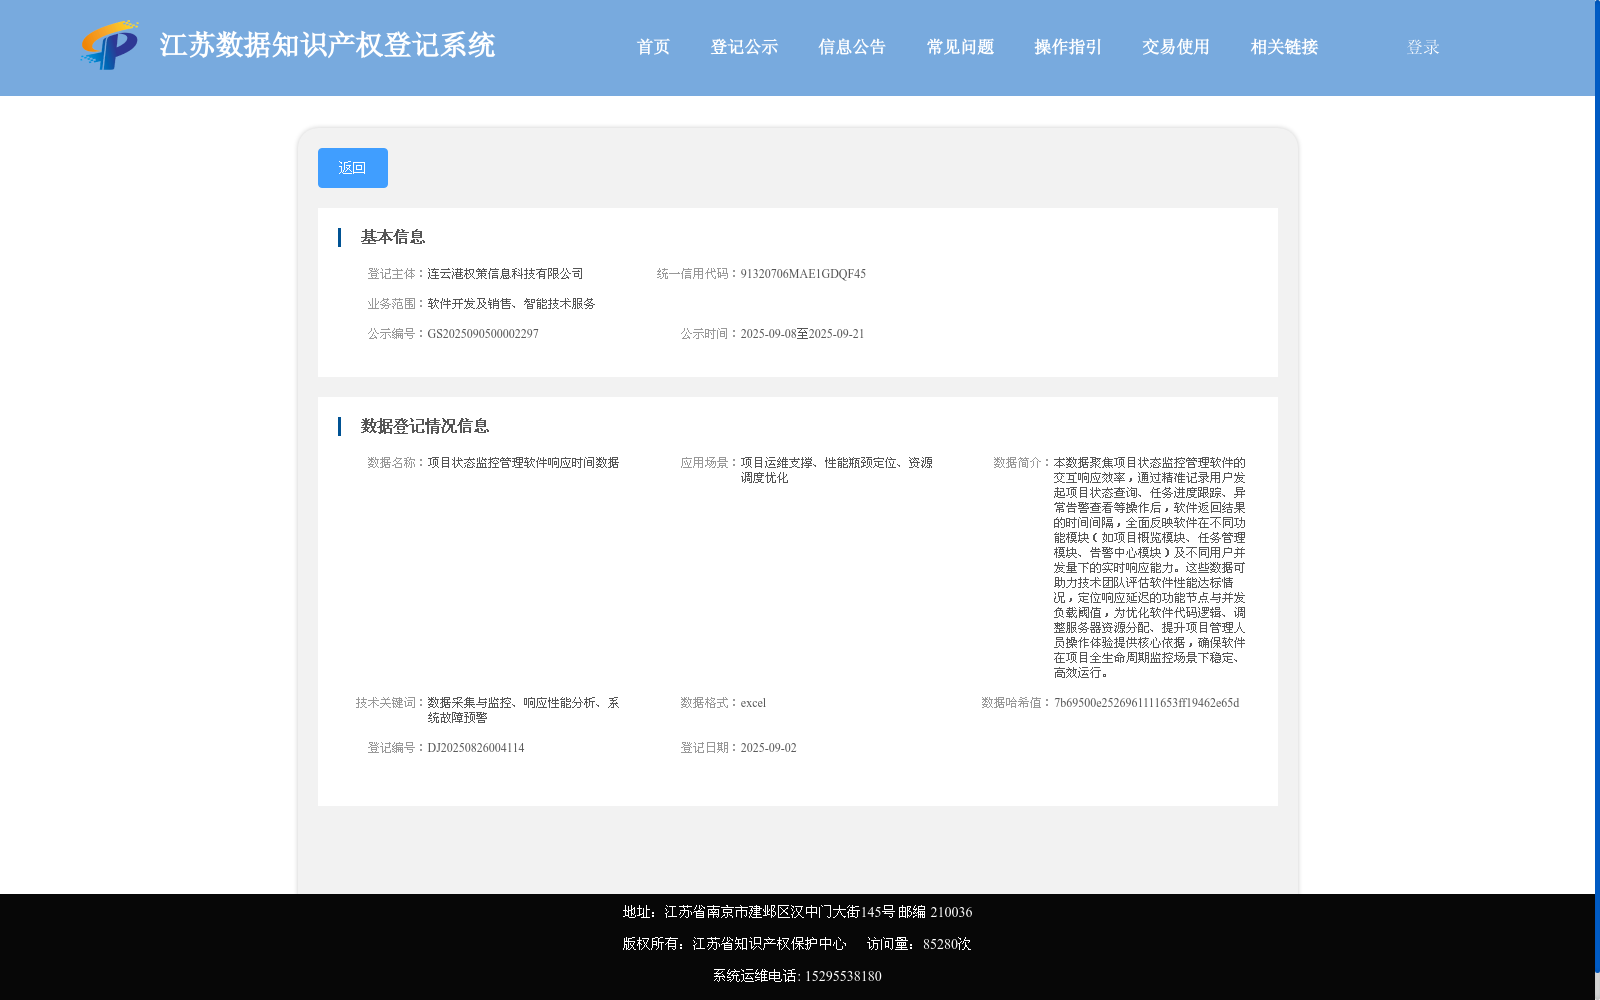Go to 信息公告 menu
The width and height of the screenshot is (1600, 1000).
coord(852,47)
